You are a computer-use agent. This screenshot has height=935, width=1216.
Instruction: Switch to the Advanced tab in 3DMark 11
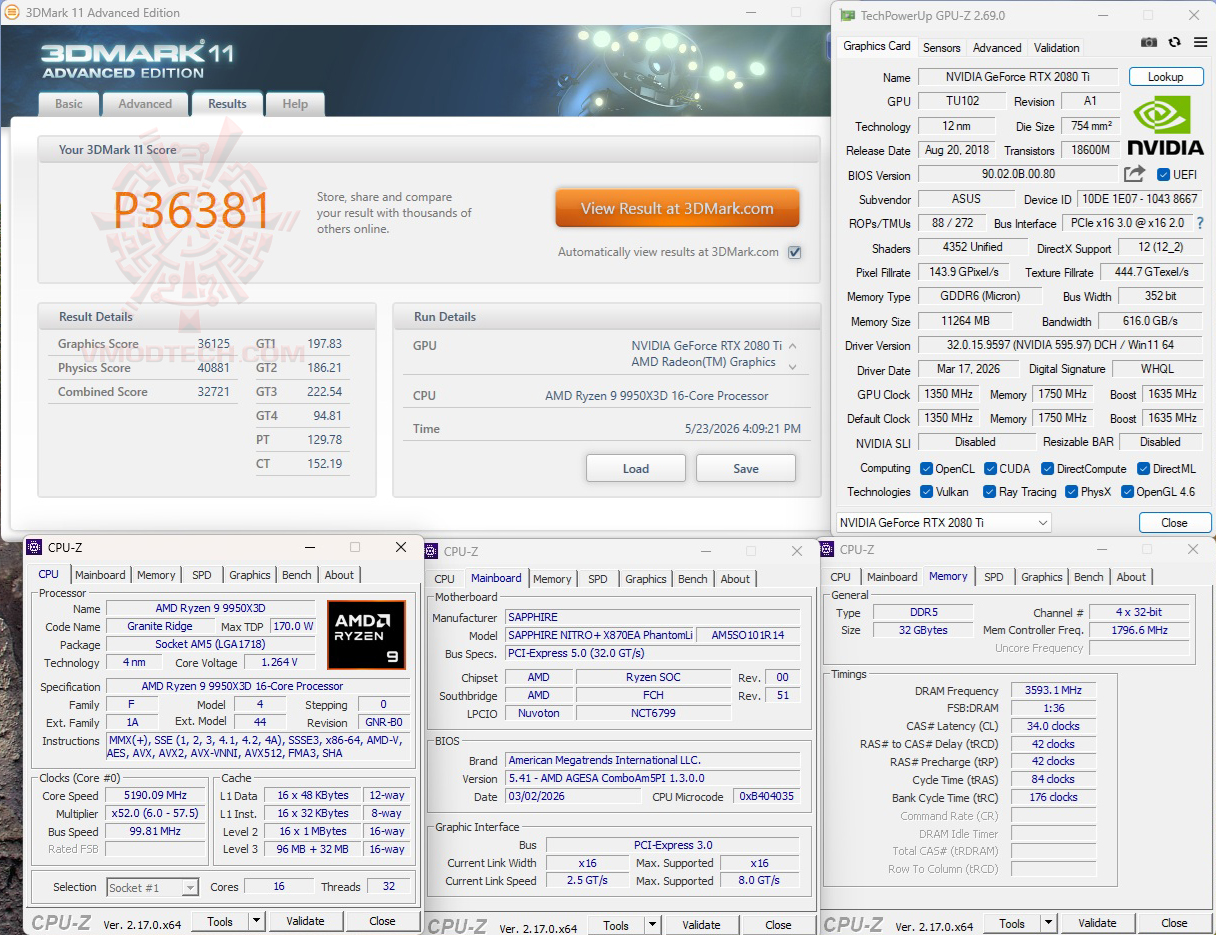145,104
